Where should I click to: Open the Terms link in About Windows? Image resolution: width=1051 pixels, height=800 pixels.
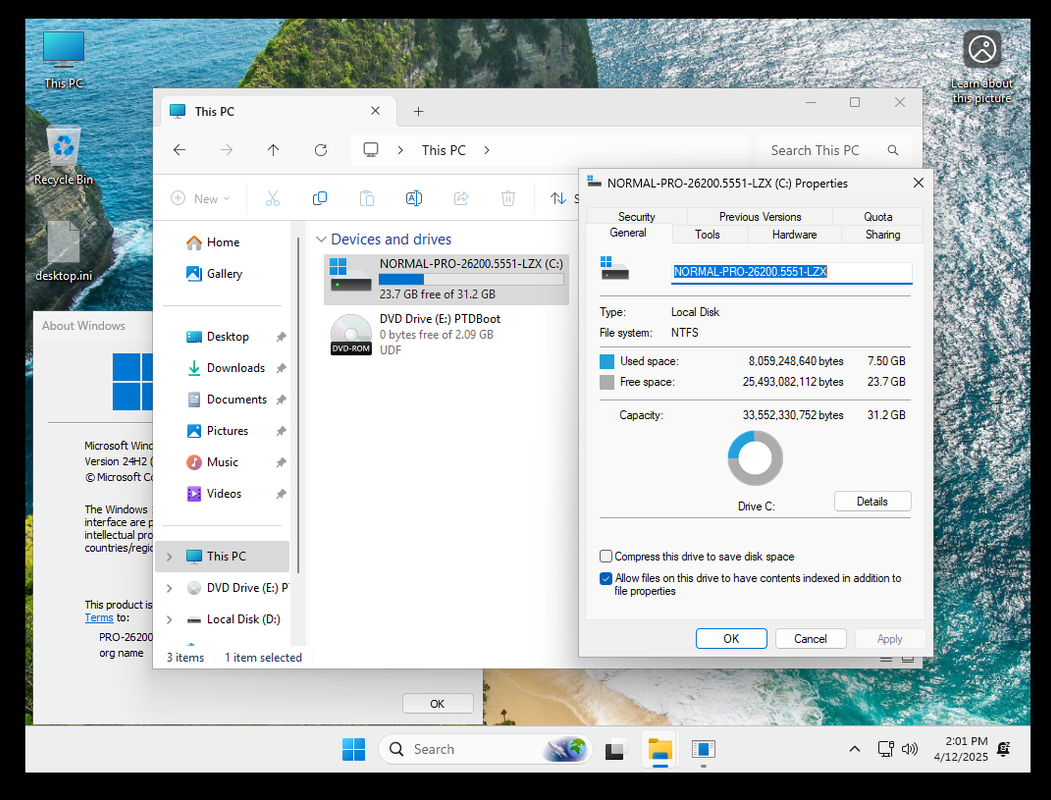[99, 618]
